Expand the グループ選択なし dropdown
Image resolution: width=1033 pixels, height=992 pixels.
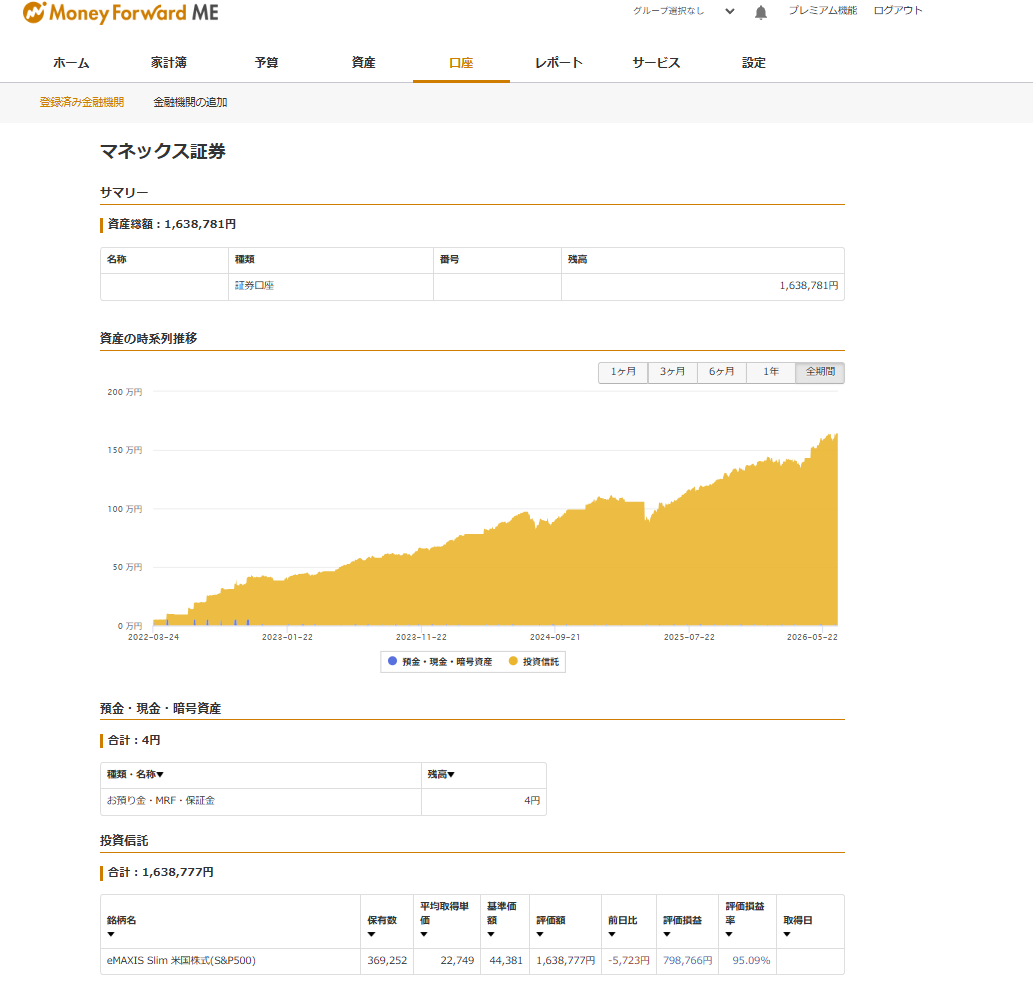(x=683, y=11)
